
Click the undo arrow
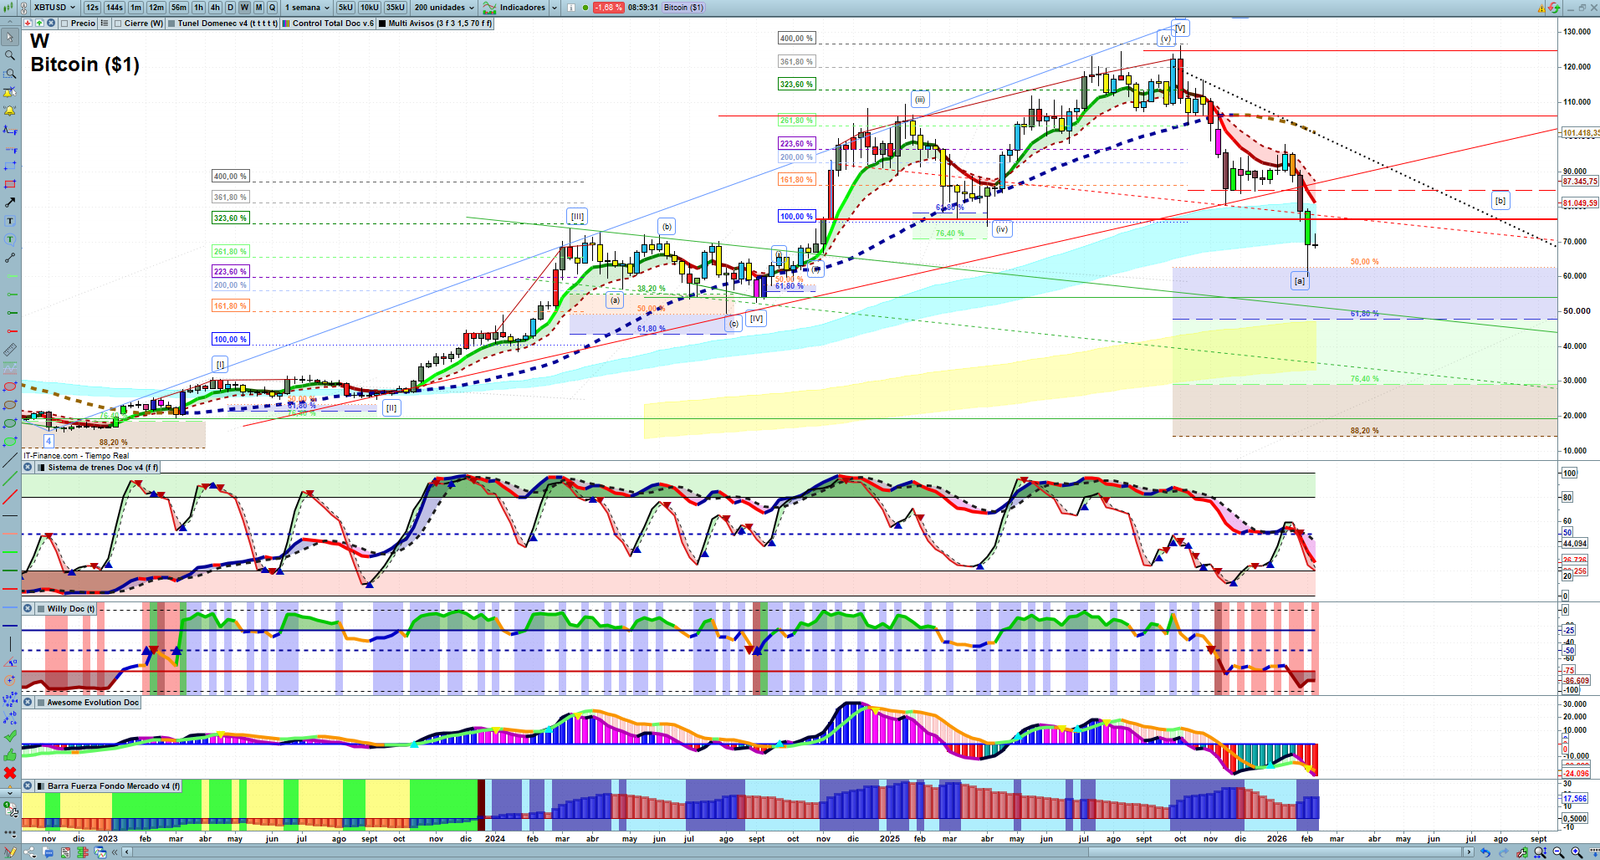1486,852
